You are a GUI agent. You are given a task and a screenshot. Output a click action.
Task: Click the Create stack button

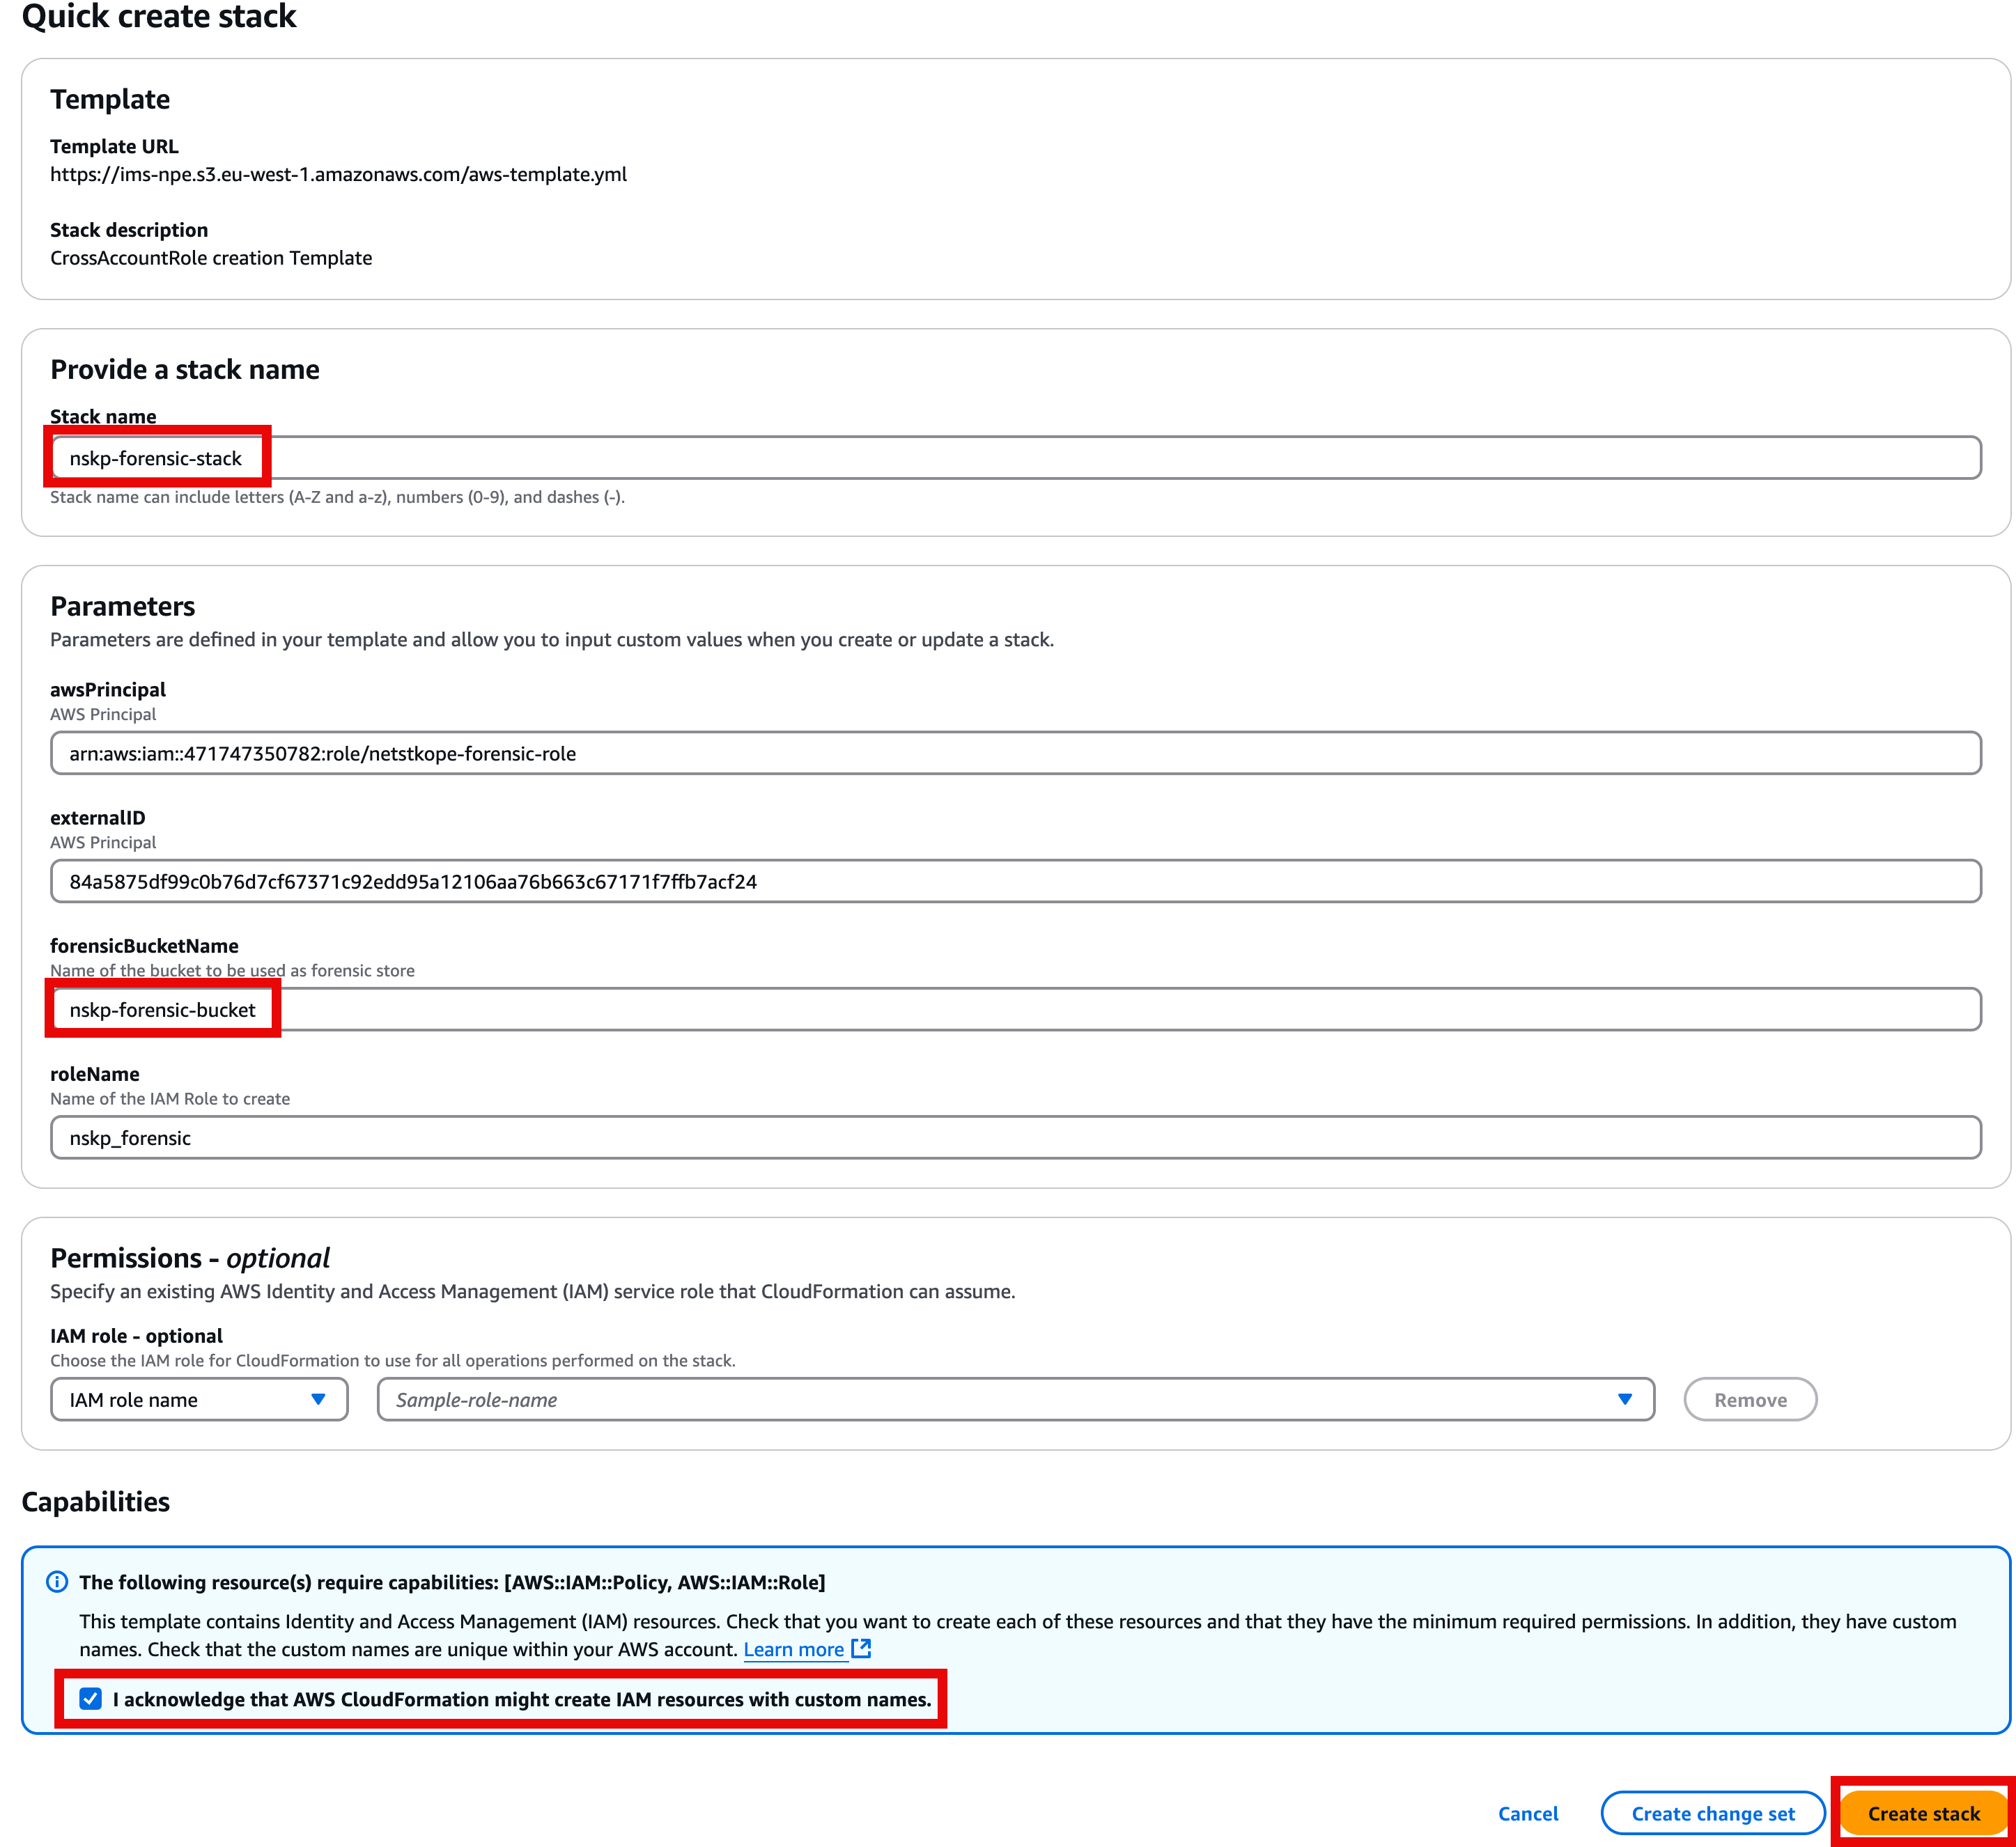point(1923,1813)
